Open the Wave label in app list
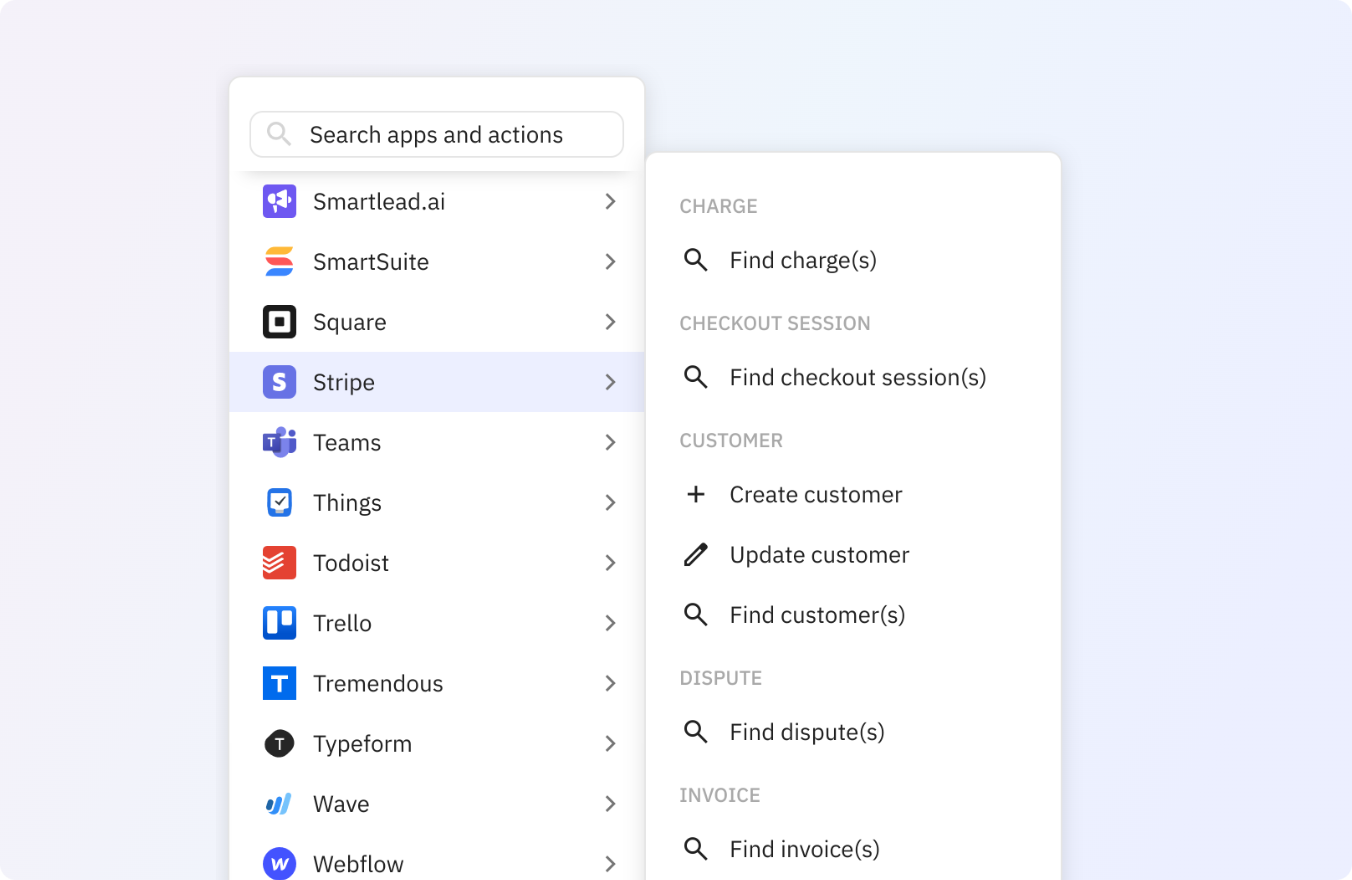 (341, 803)
